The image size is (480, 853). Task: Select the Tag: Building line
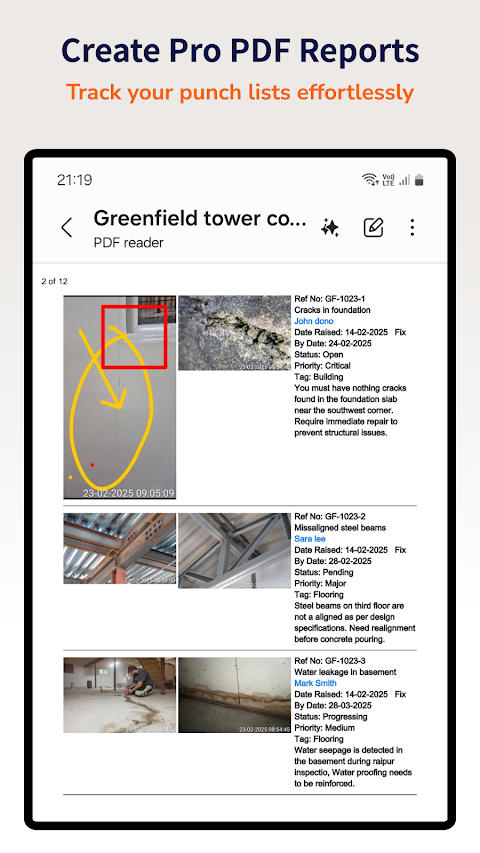point(319,376)
